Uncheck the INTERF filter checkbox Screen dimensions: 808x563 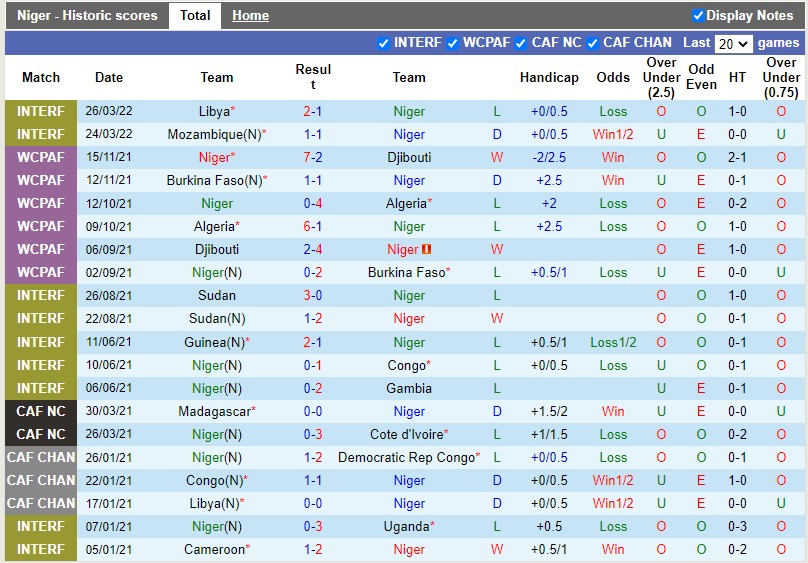point(384,43)
